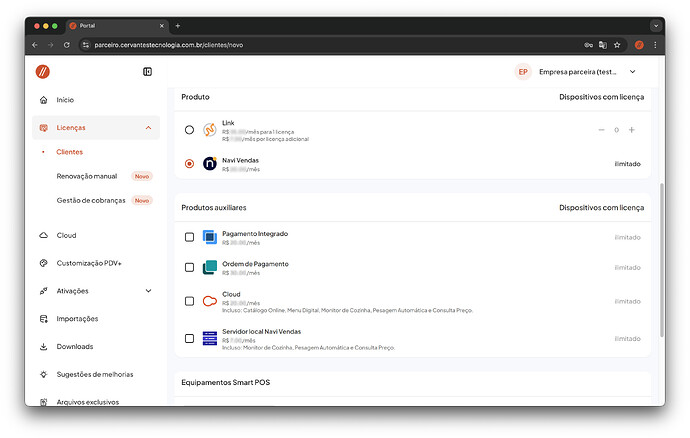Open the Downloads page

pos(74,347)
